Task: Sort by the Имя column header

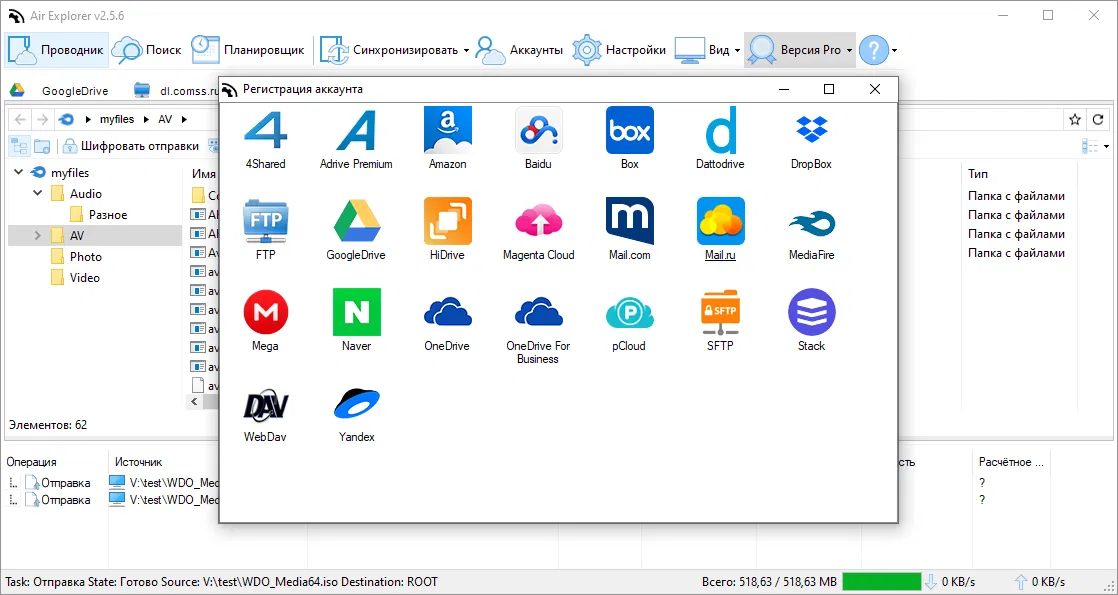Action: click(203, 174)
